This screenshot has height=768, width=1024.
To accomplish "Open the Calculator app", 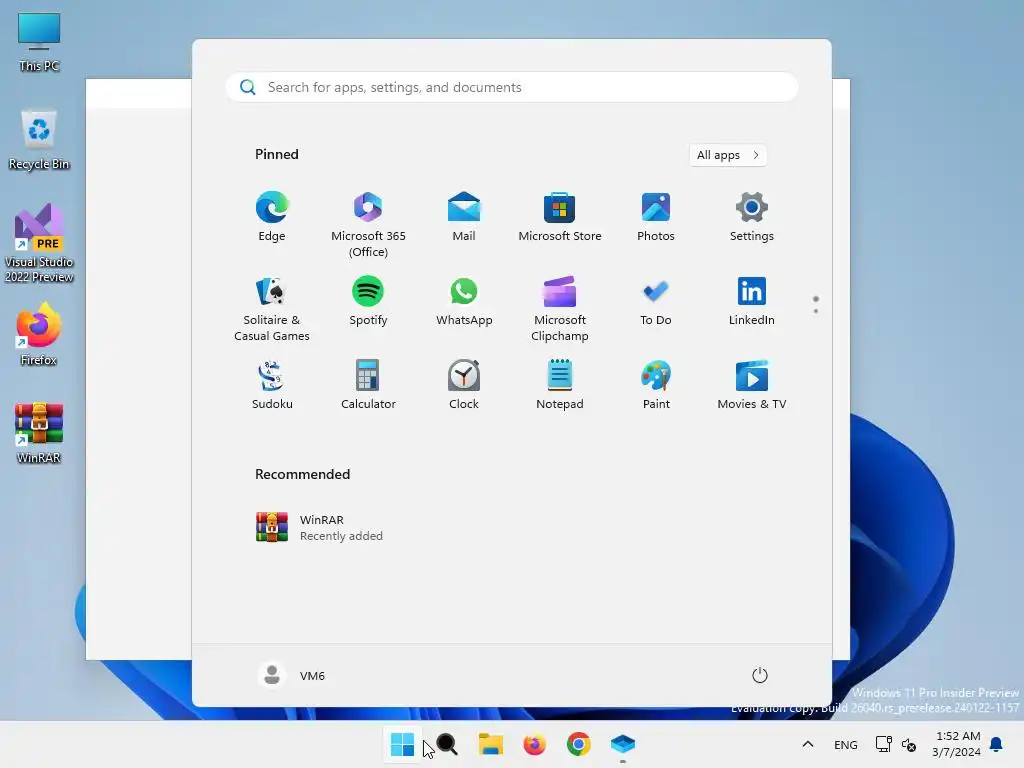I will [368, 385].
